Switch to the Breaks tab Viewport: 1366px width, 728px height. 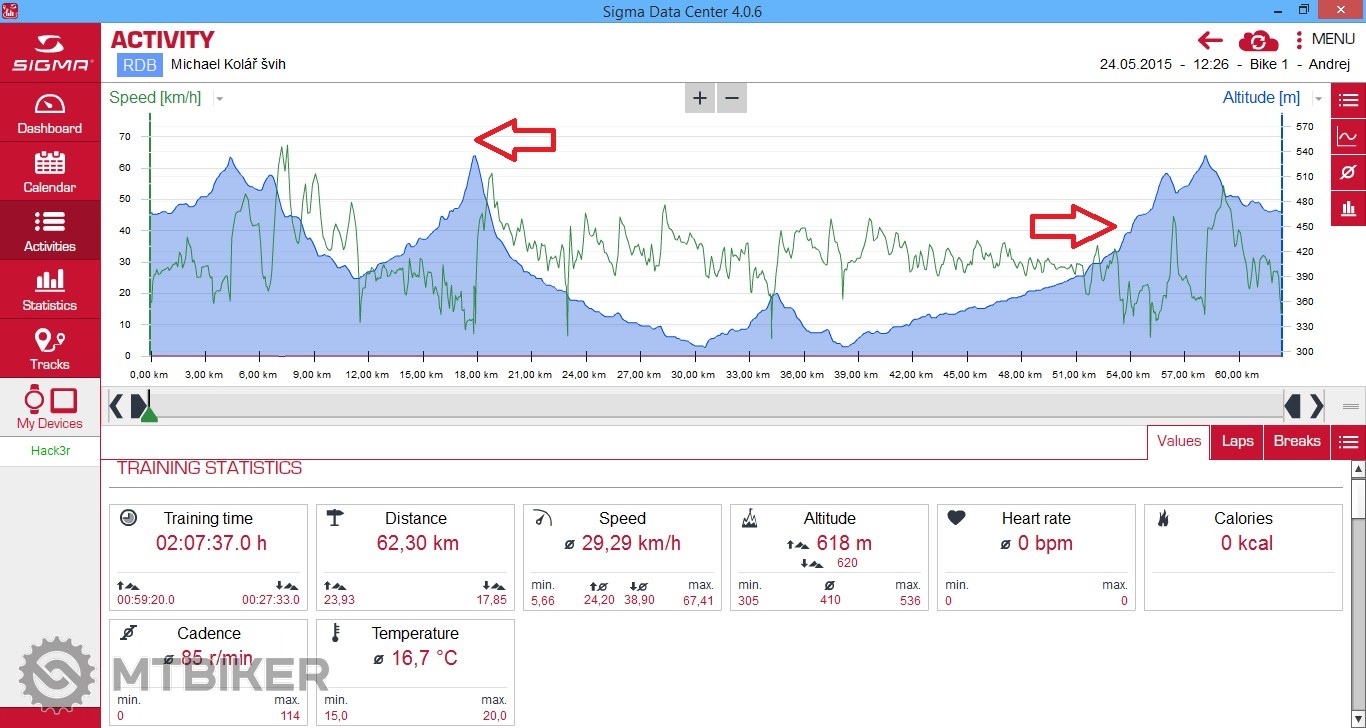1296,441
